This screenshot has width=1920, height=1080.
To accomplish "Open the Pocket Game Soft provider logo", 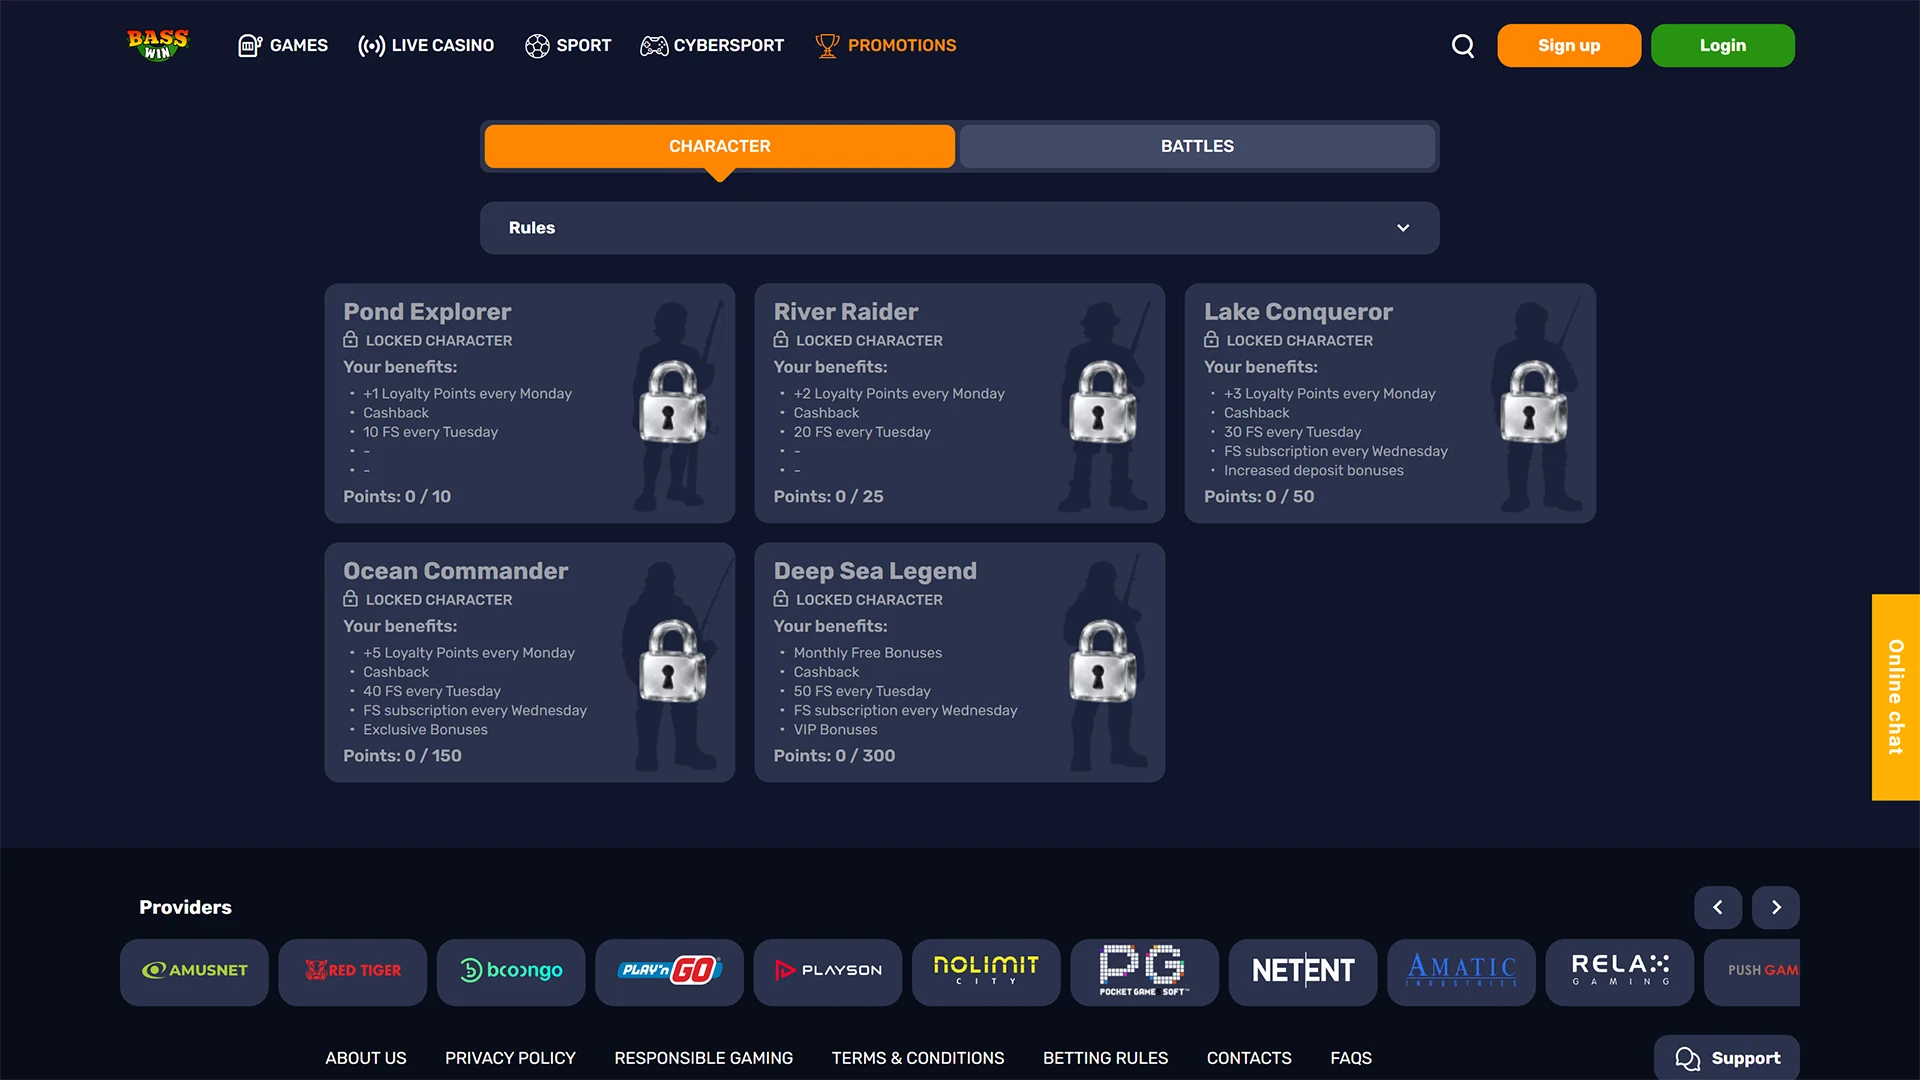I will click(x=1144, y=971).
